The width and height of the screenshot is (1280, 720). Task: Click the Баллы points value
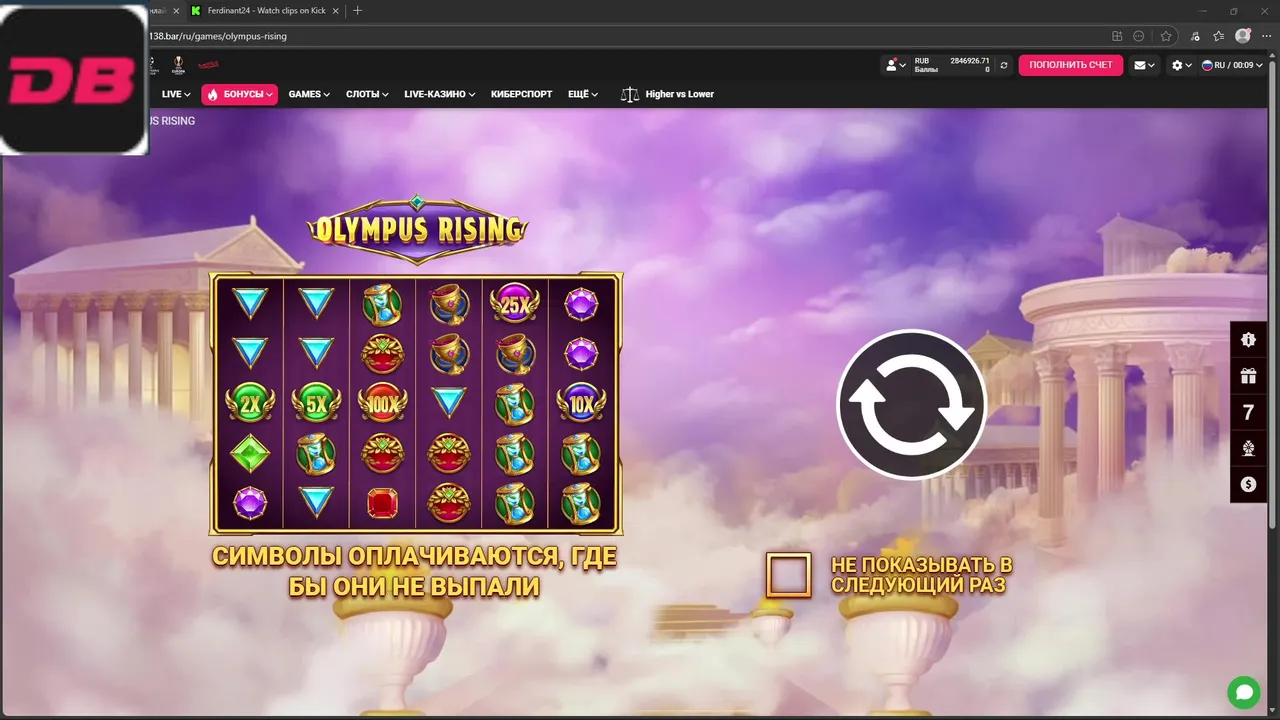pyautogui.click(x=987, y=70)
